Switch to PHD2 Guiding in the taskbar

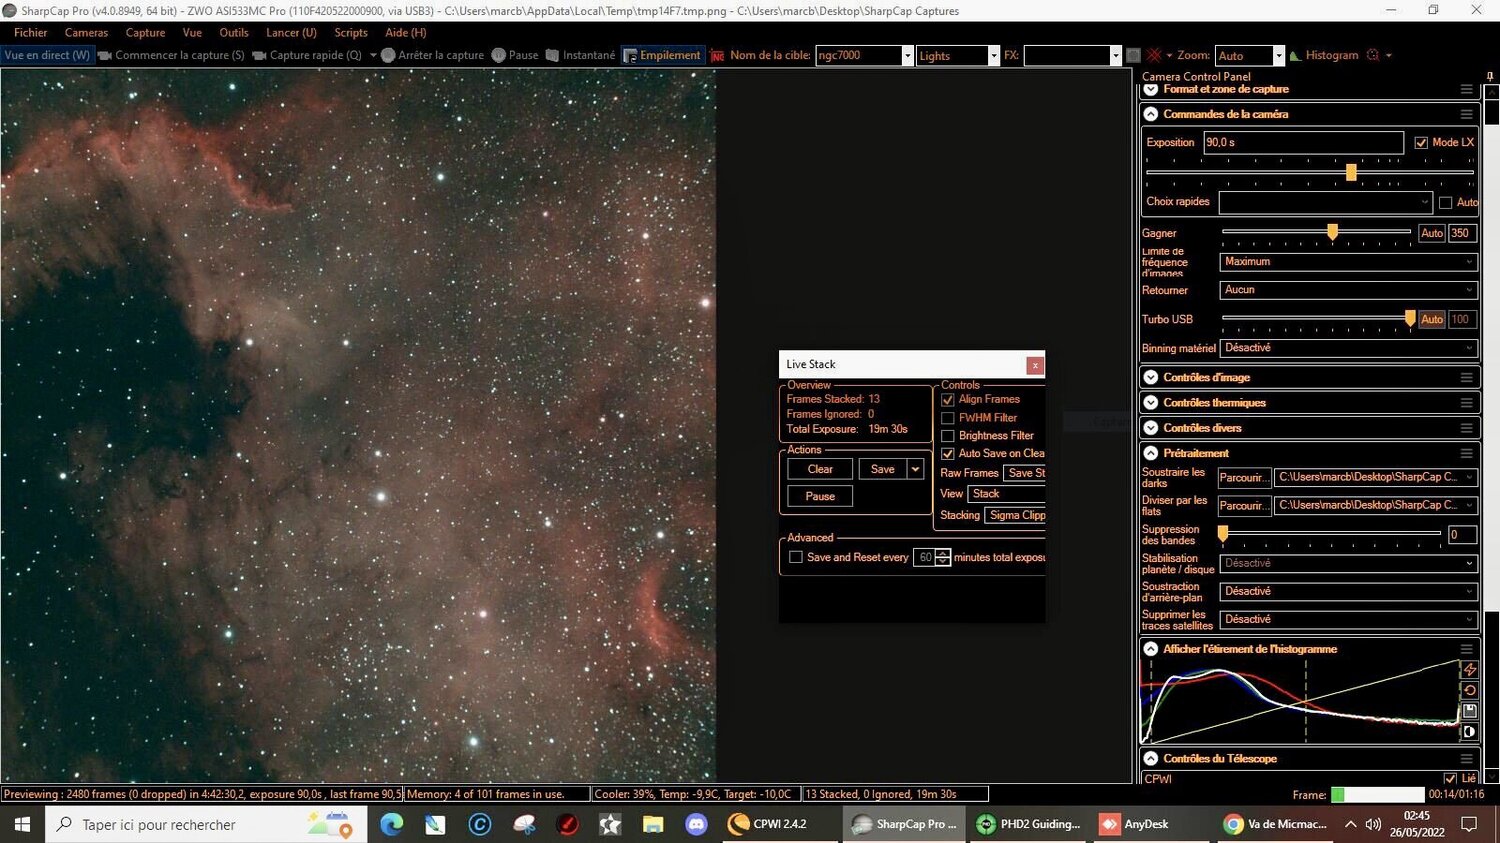pyautogui.click(x=1029, y=824)
